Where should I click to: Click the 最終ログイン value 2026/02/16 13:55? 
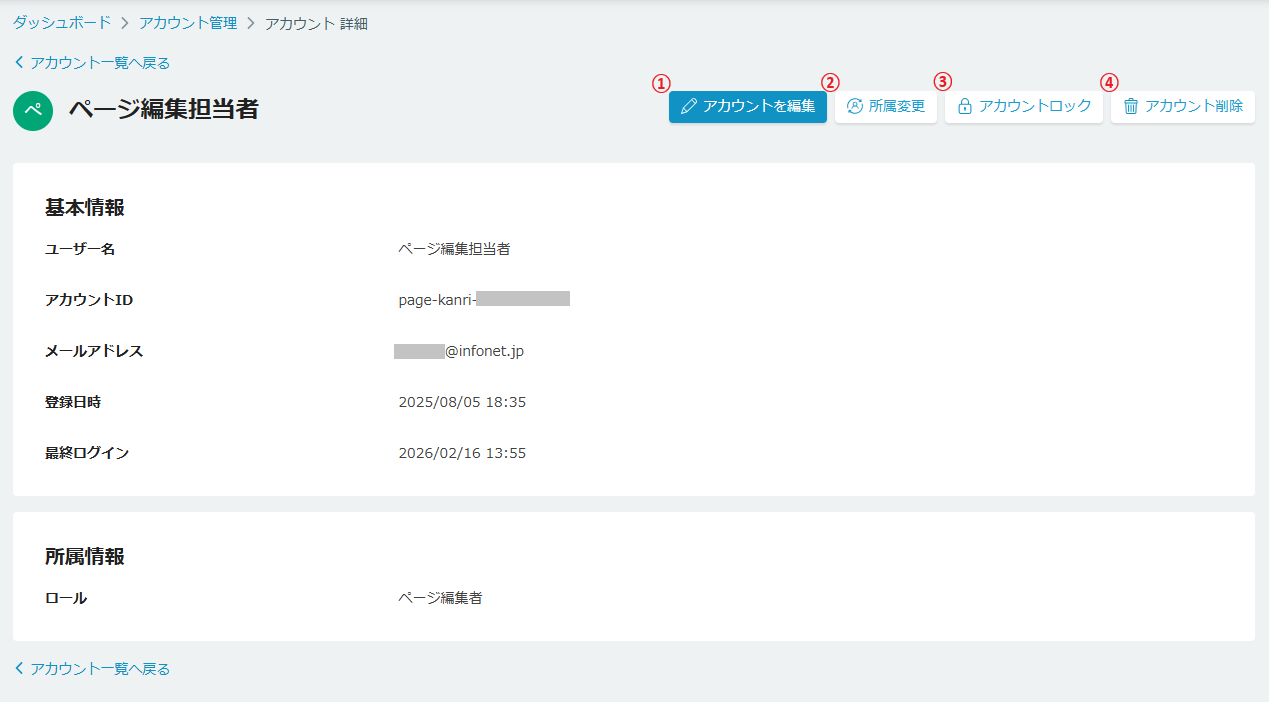pyautogui.click(x=462, y=453)
